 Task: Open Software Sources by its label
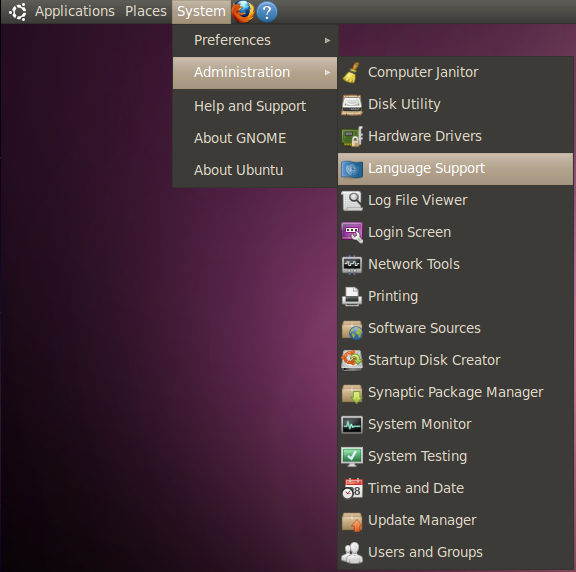click(x=424, y=328)
